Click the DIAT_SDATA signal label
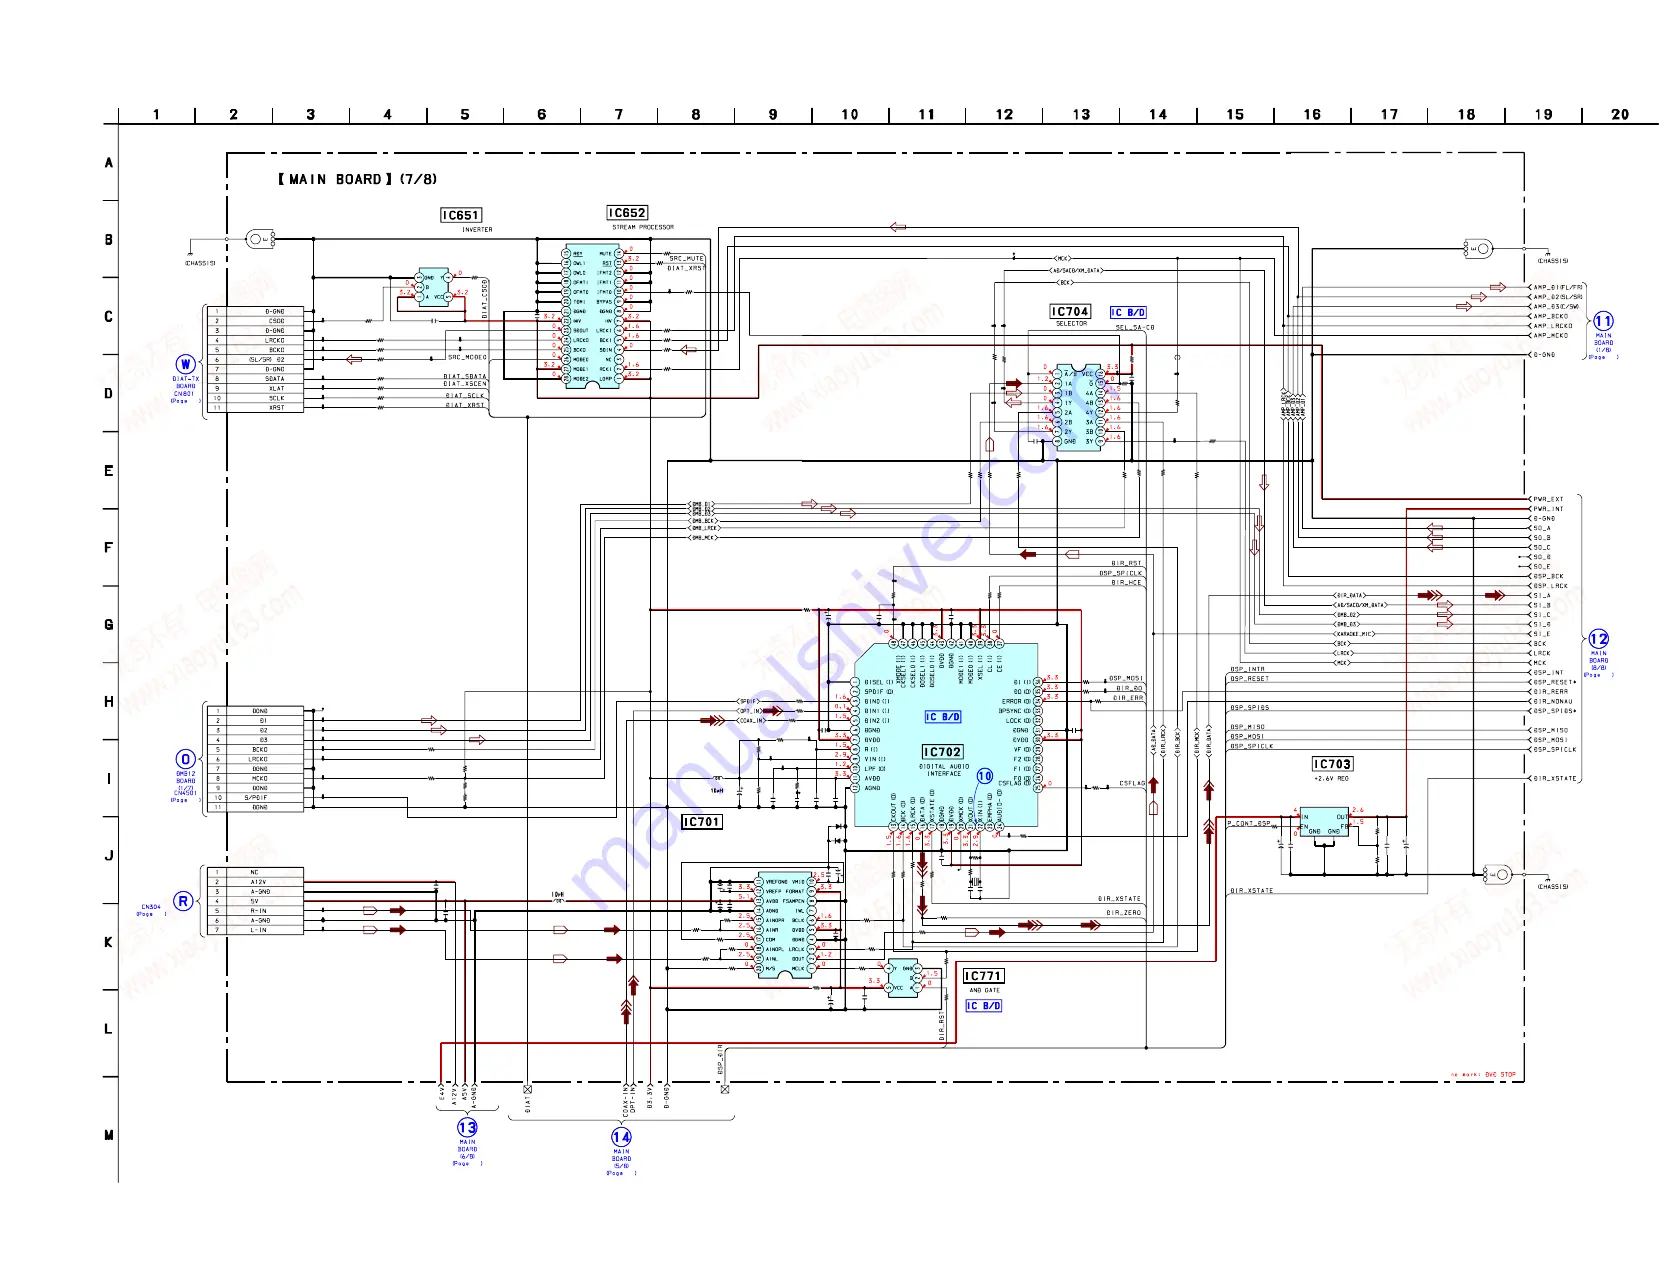 pos(465,377)
